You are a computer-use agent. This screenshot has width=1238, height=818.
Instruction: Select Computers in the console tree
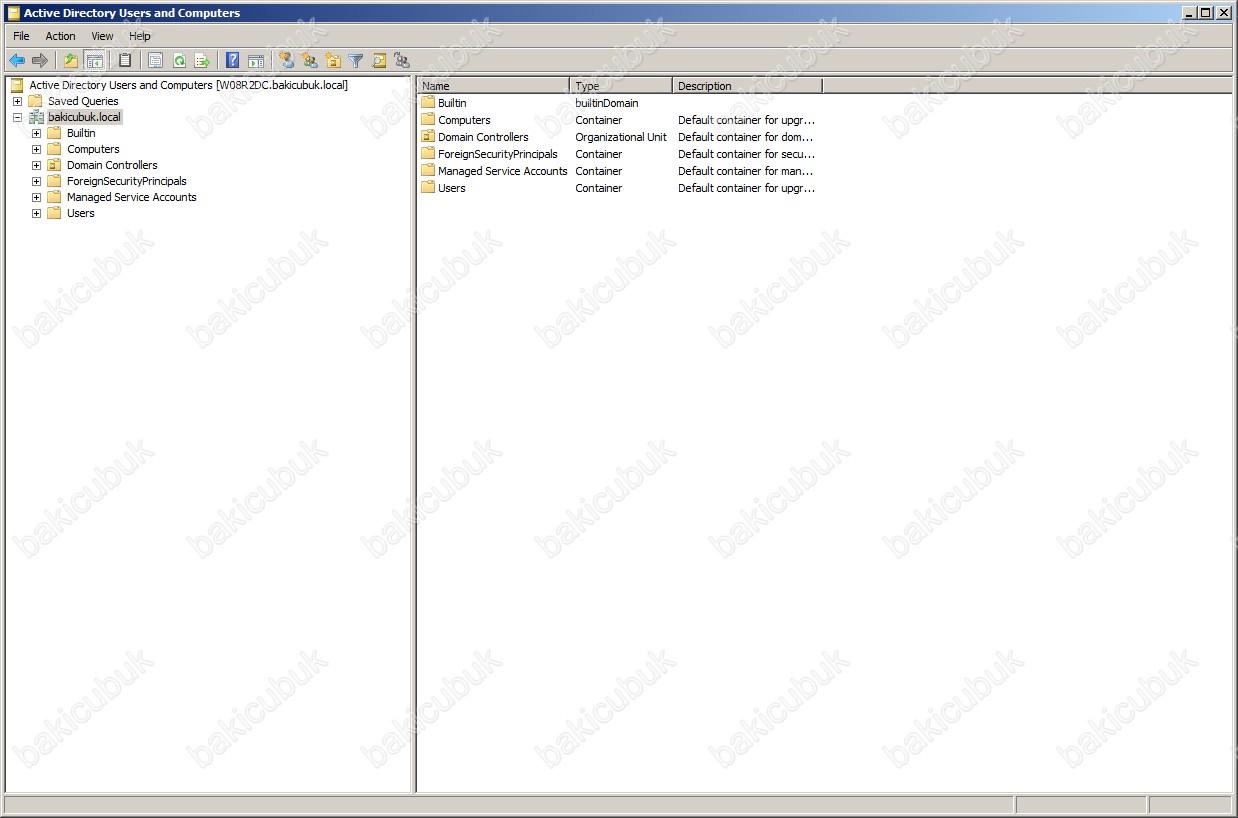[x=93, y=149]
